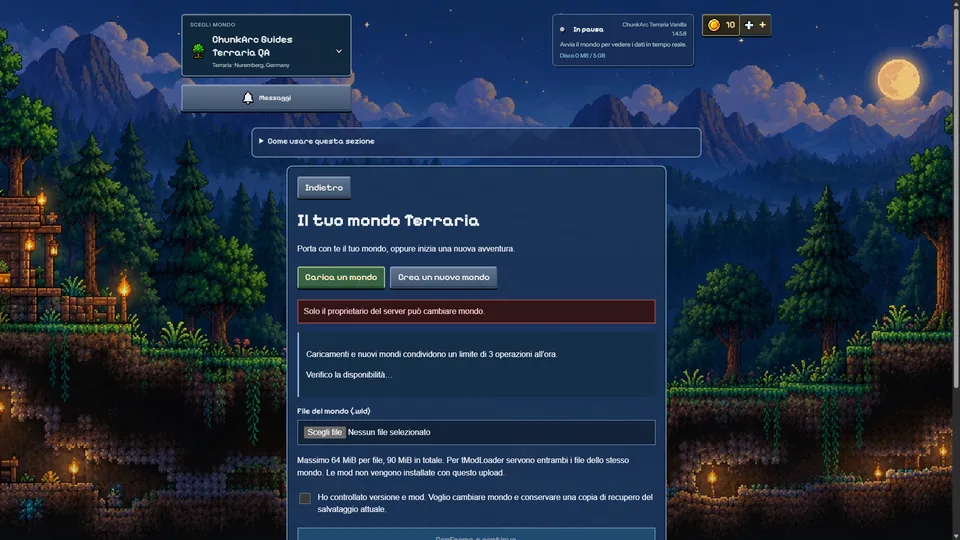Click the red owner-only error message
The height and width of the screenshot is (540, 960).
(x=476, y=311)
